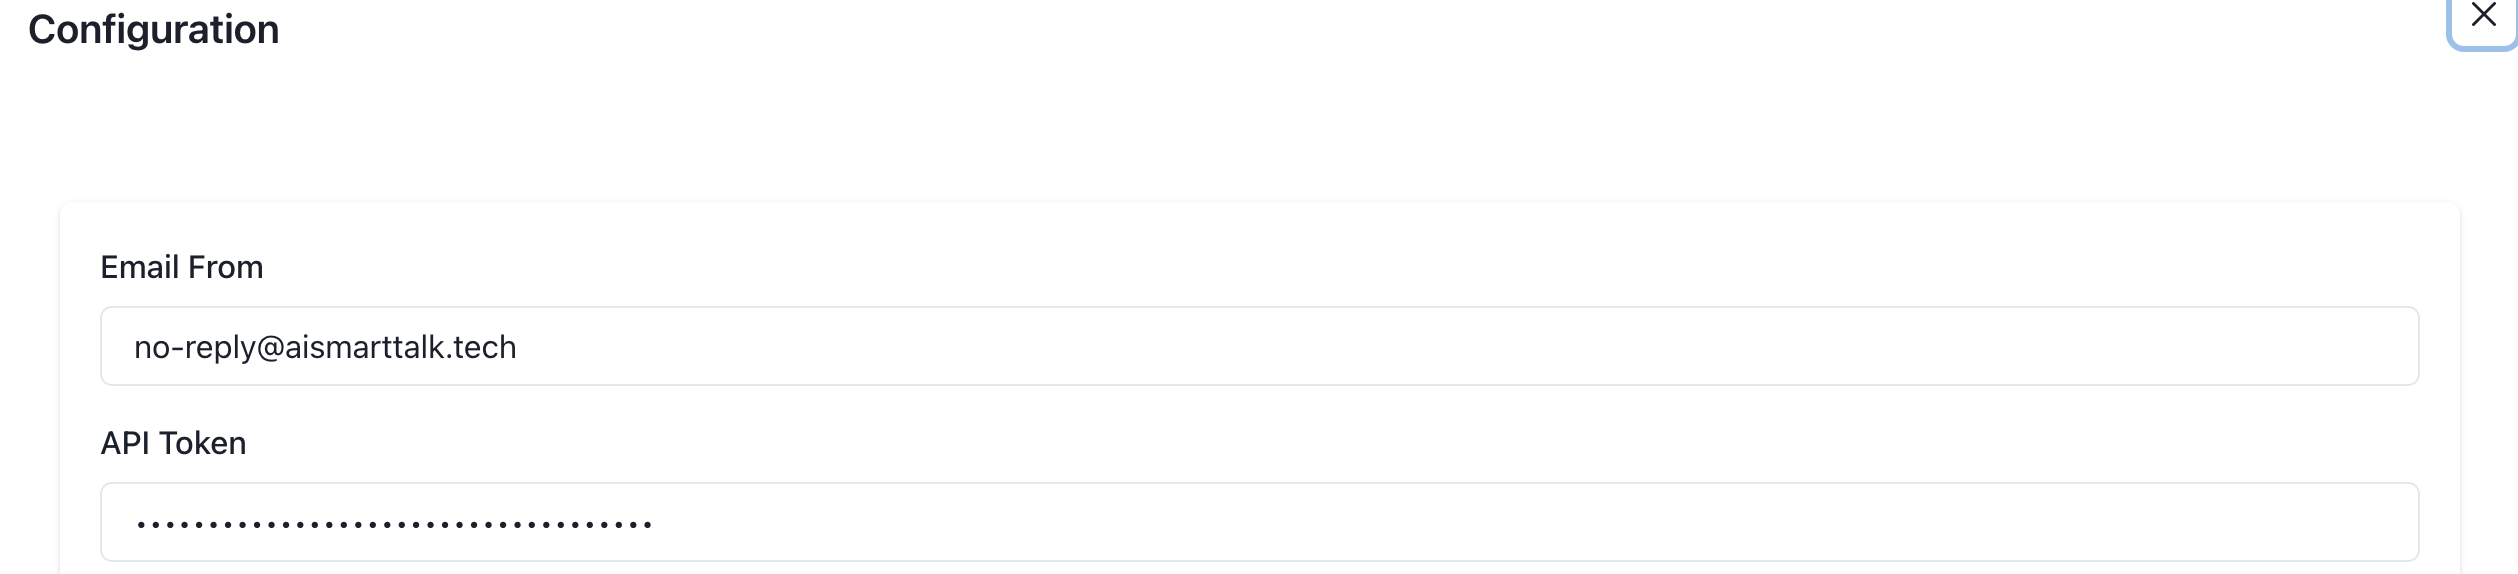The width and height of the screenshot is (2518, 574).
Task: Place cursor after last API Token dot
Action: pyautogui.click(x=654, y=523)
